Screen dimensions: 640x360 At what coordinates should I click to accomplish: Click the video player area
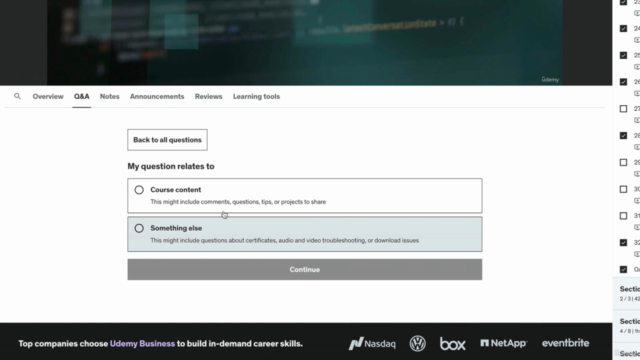click(x=305, y=42)
